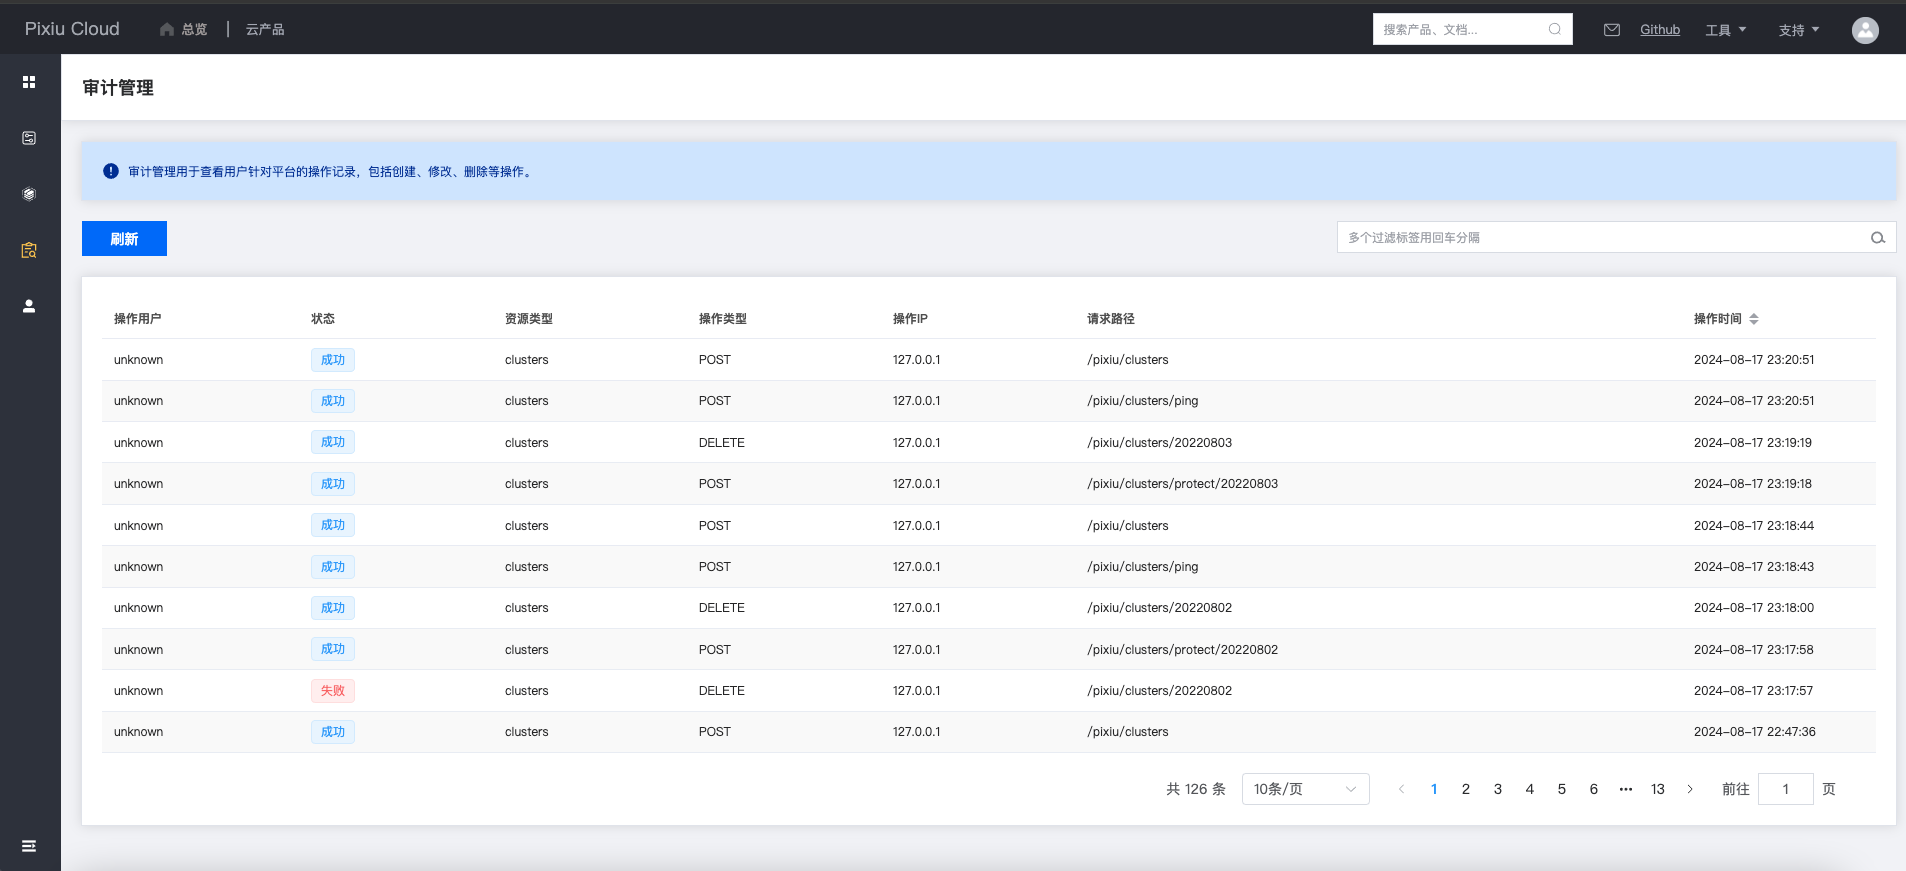The image size is (1906, 871).
Task: Select current page 1 in pagination
Action: (x=1434, y=789)
